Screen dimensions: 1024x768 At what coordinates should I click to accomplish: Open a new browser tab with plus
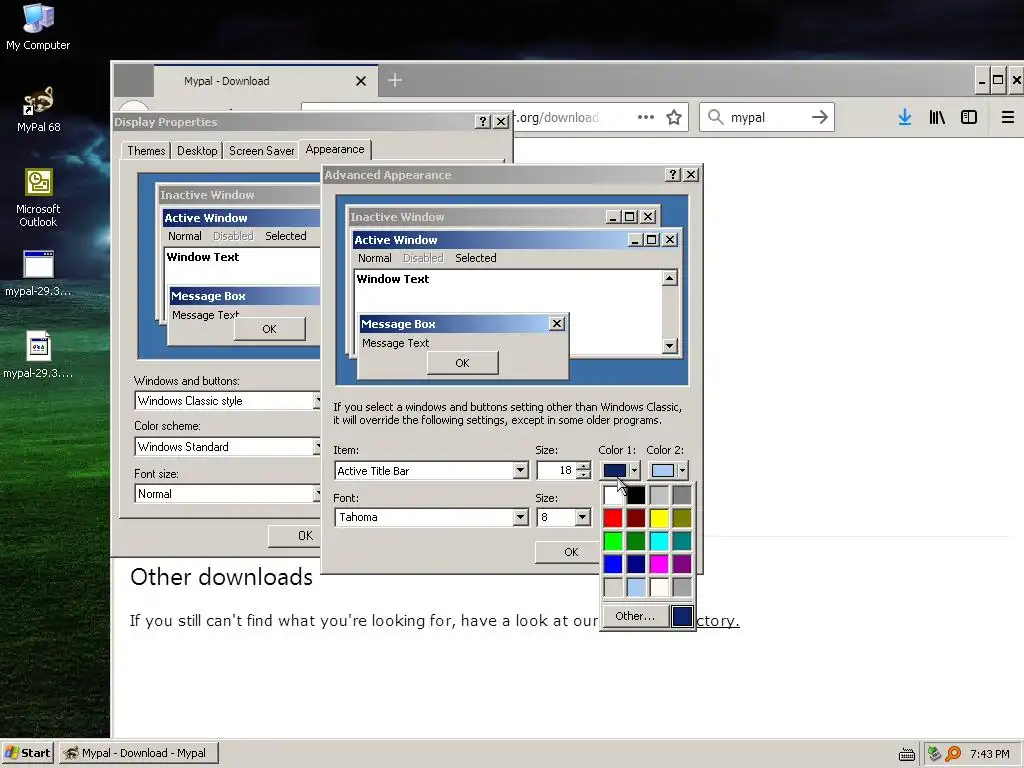click(394, 80)
